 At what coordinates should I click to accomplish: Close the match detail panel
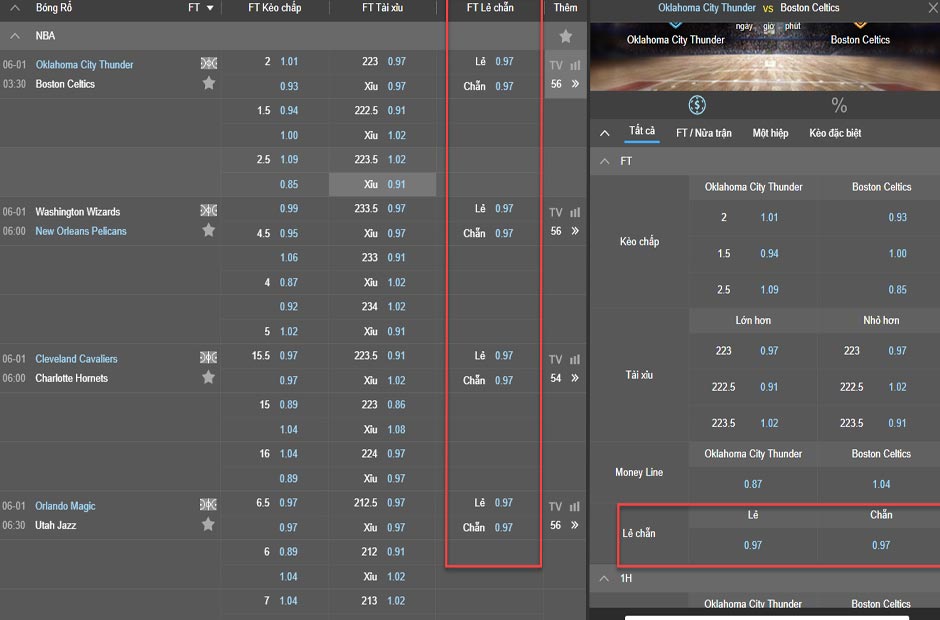click(933, 8)
